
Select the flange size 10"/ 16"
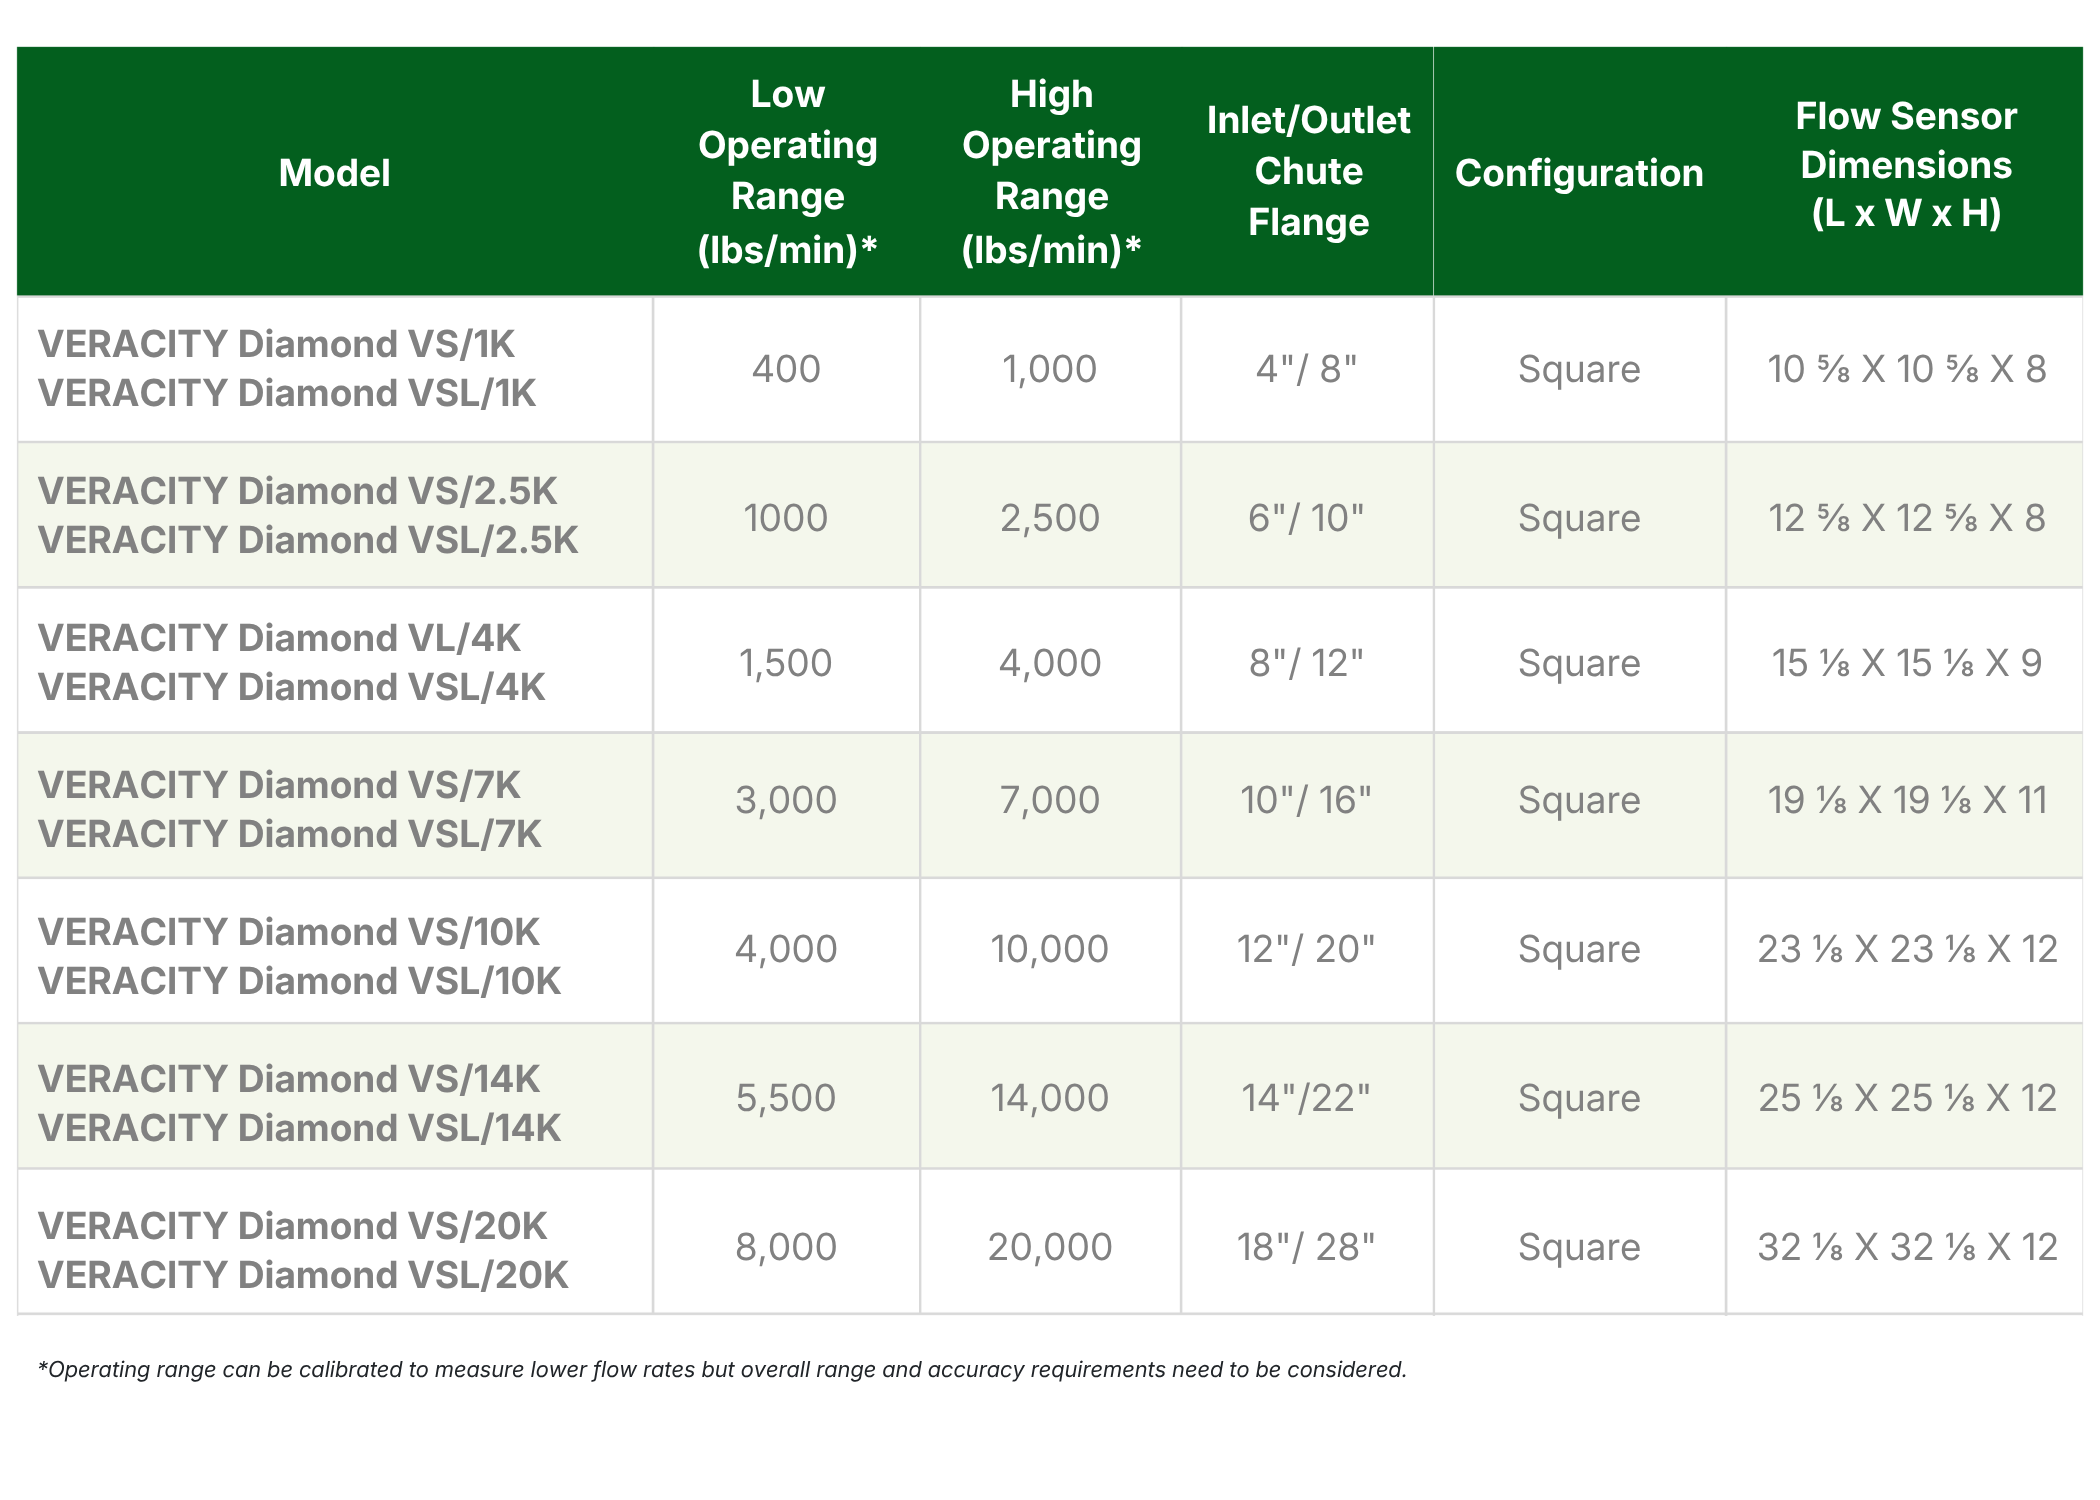[x=1306, y=800]
